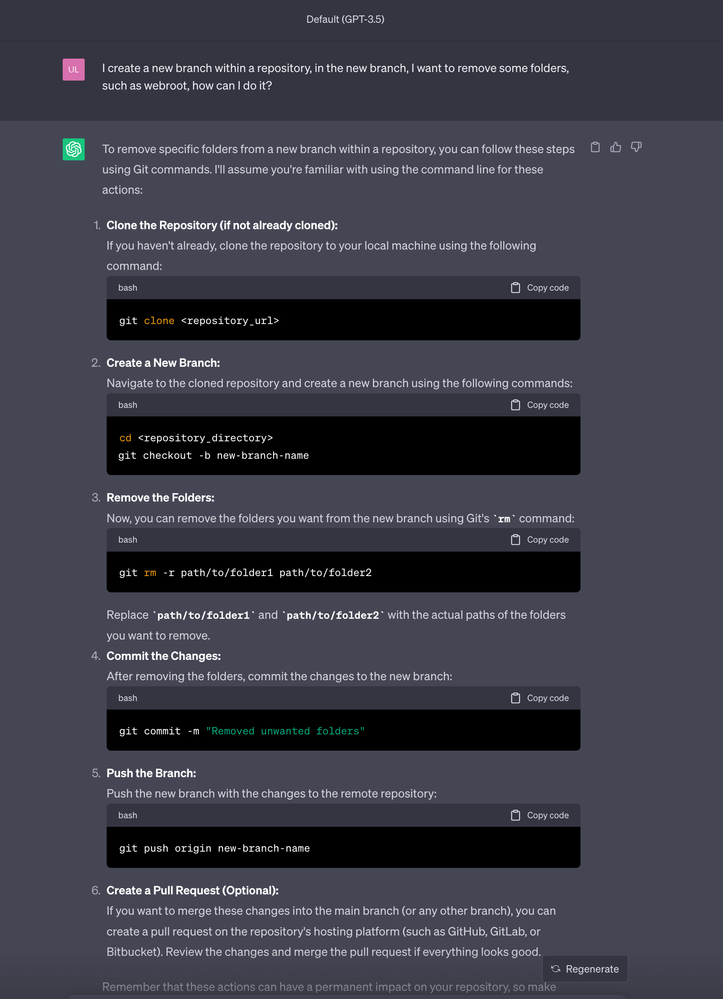Click the refresh icon inside the Regenerate button
This screenshot has width=723, height=999.
coord(555,968)
